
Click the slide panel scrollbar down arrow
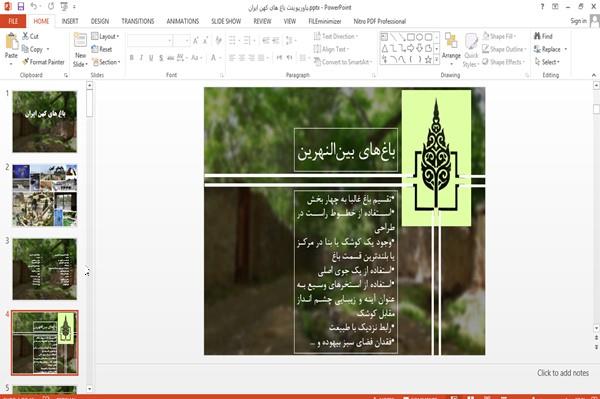(90, 389)
